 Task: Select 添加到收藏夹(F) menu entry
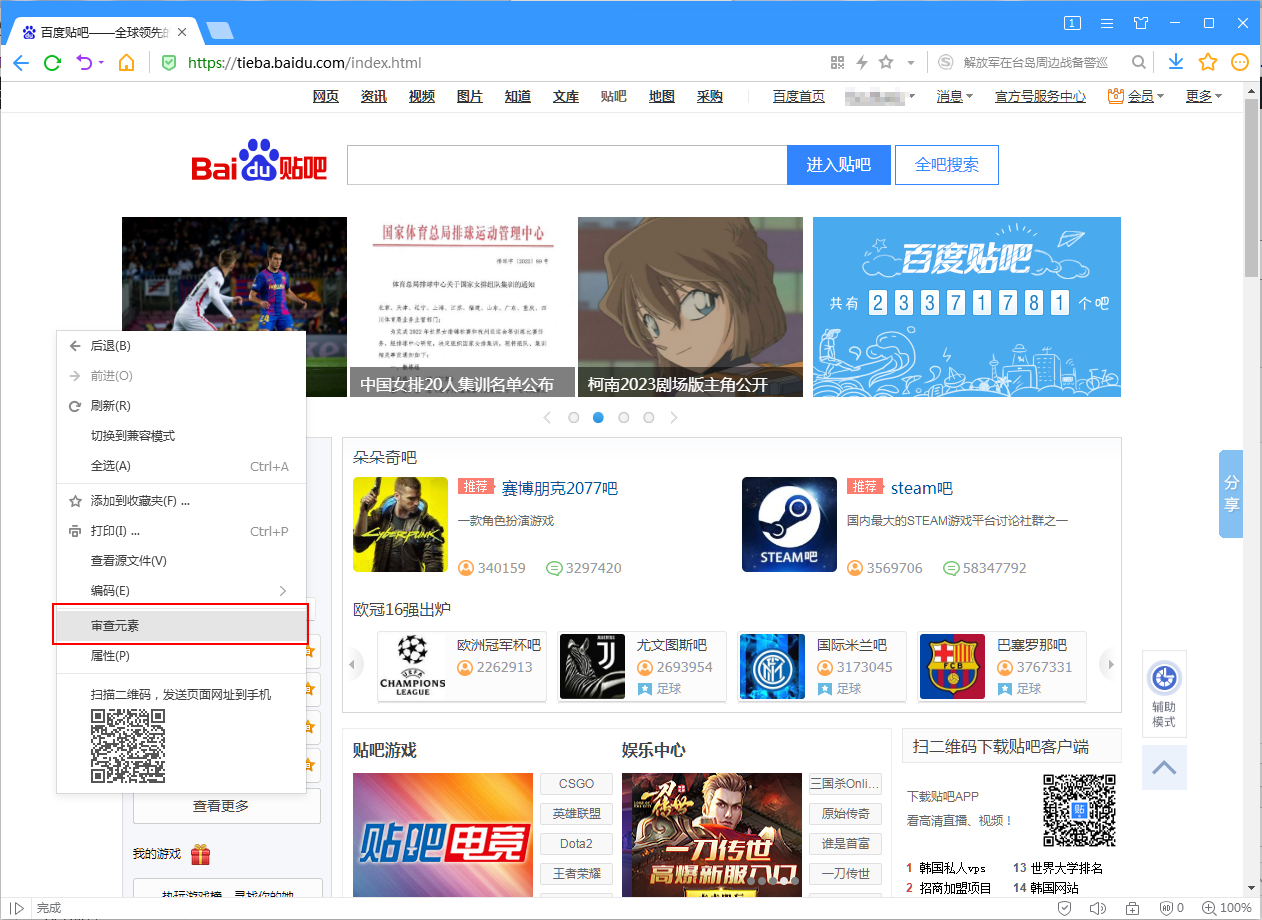[181, 501]
